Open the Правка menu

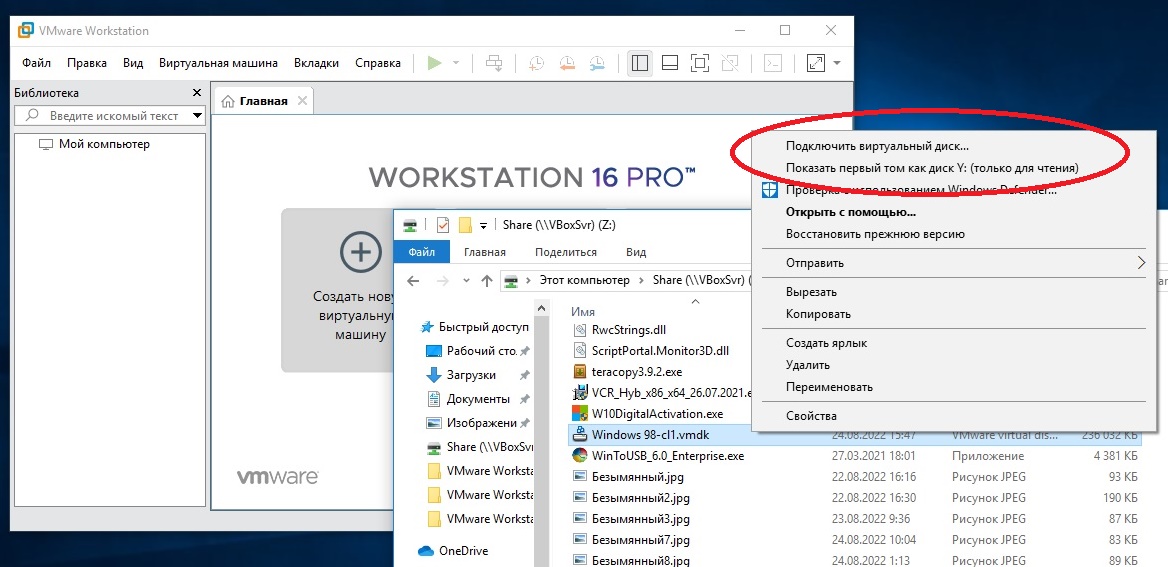[x=86, y=63]
